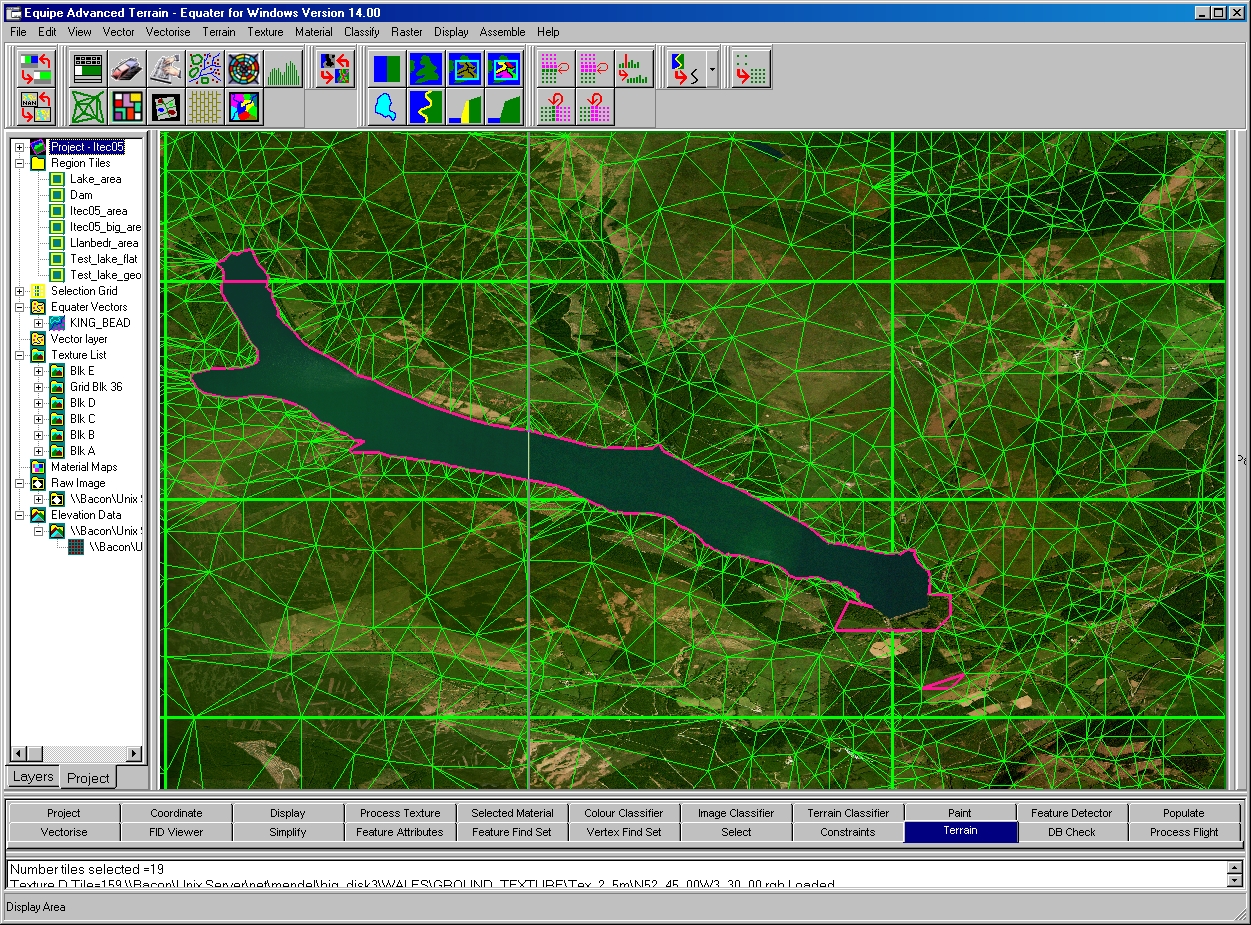Screen dimensions: 1251x925
Task: Click the cyan lake shape icon
Action: (x=386, y=106)
